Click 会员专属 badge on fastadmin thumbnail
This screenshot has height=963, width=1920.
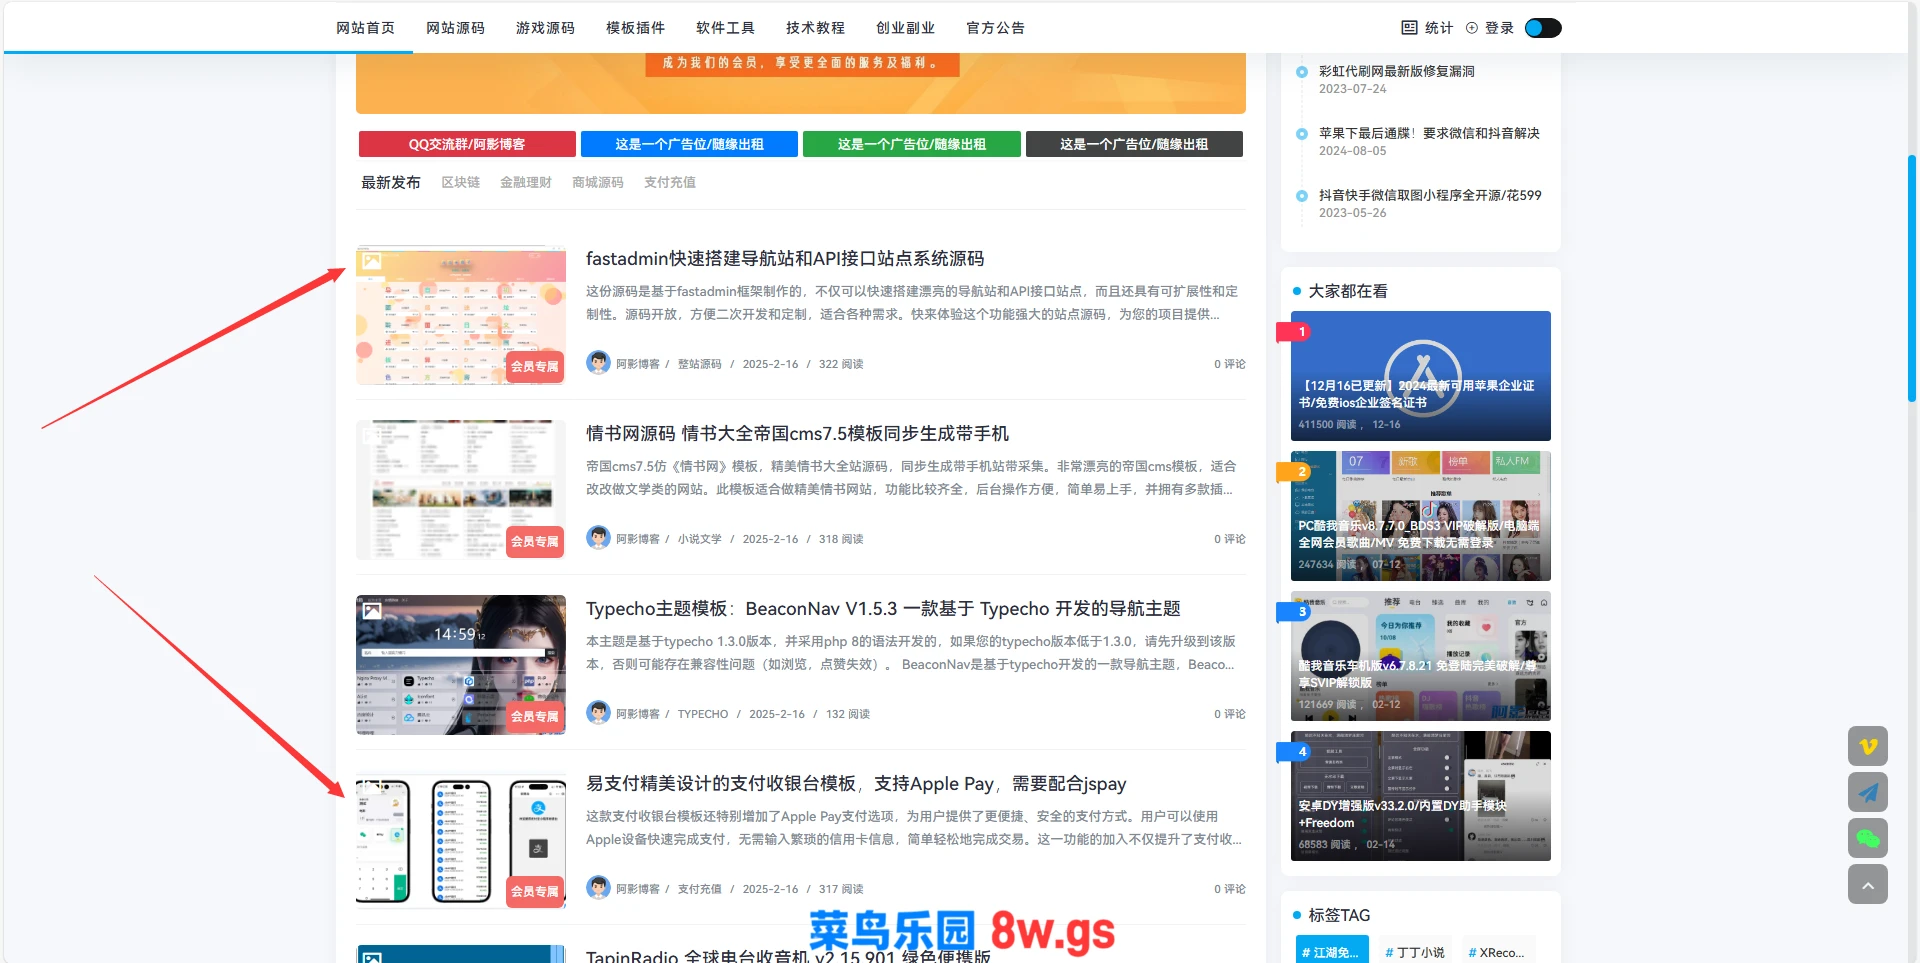pos(535,367)
